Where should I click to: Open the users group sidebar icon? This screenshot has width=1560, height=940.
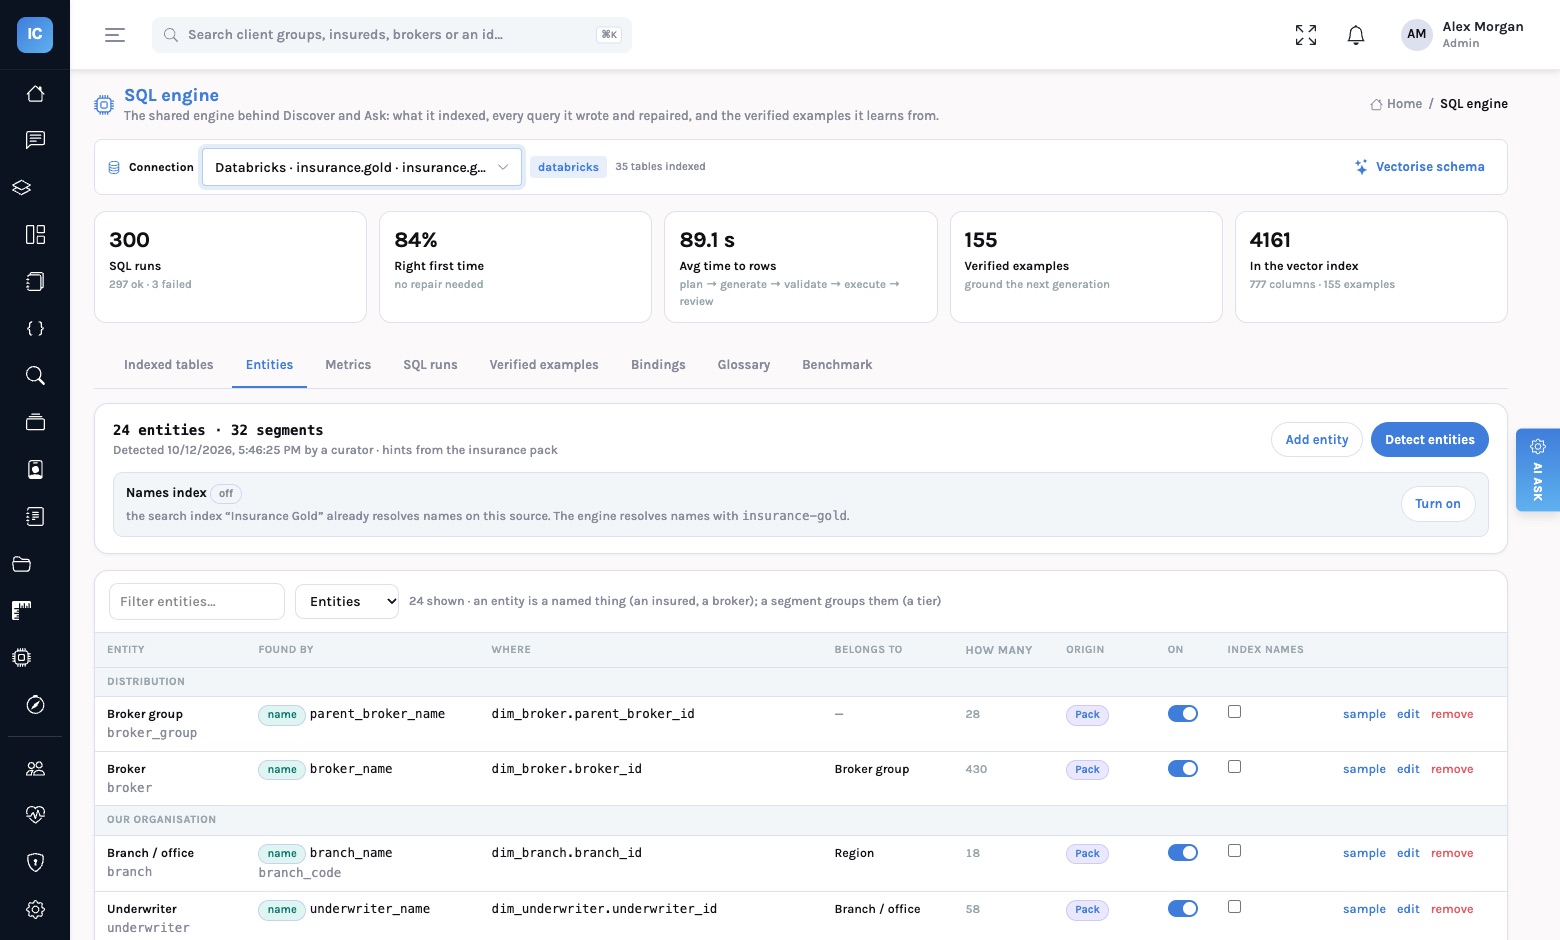pos(35,768)
